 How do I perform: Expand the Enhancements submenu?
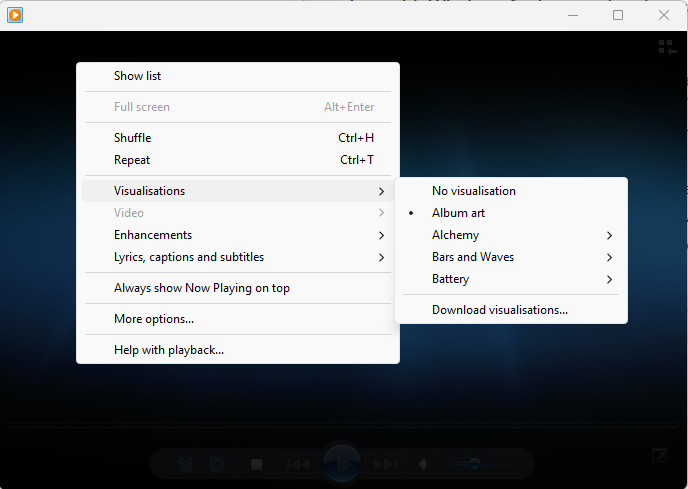coord(238,235)
